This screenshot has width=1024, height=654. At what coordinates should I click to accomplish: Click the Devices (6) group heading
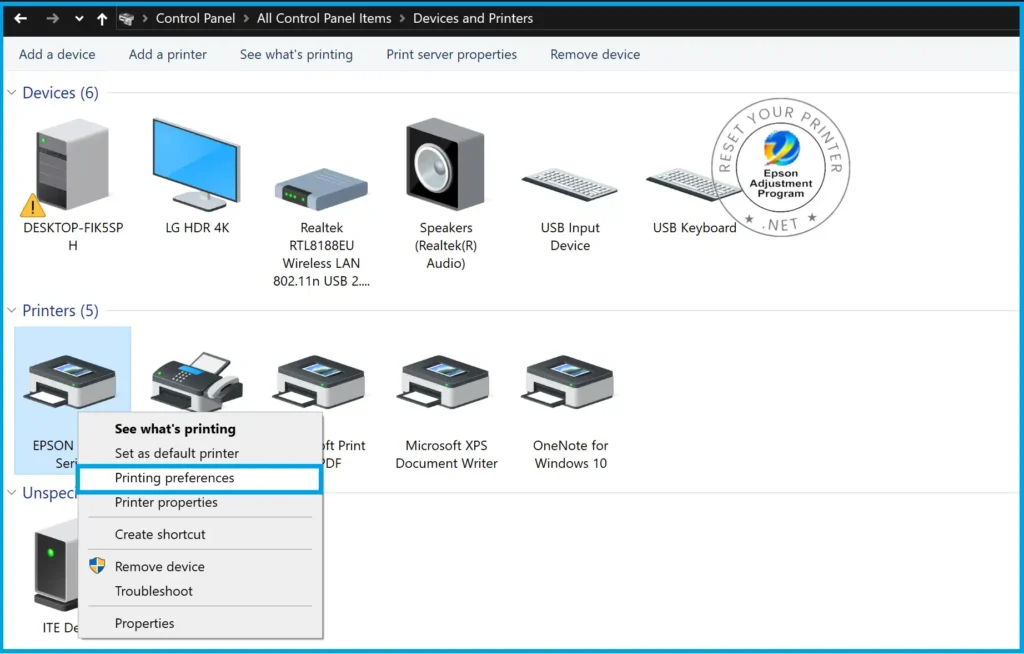pos(60,93)
